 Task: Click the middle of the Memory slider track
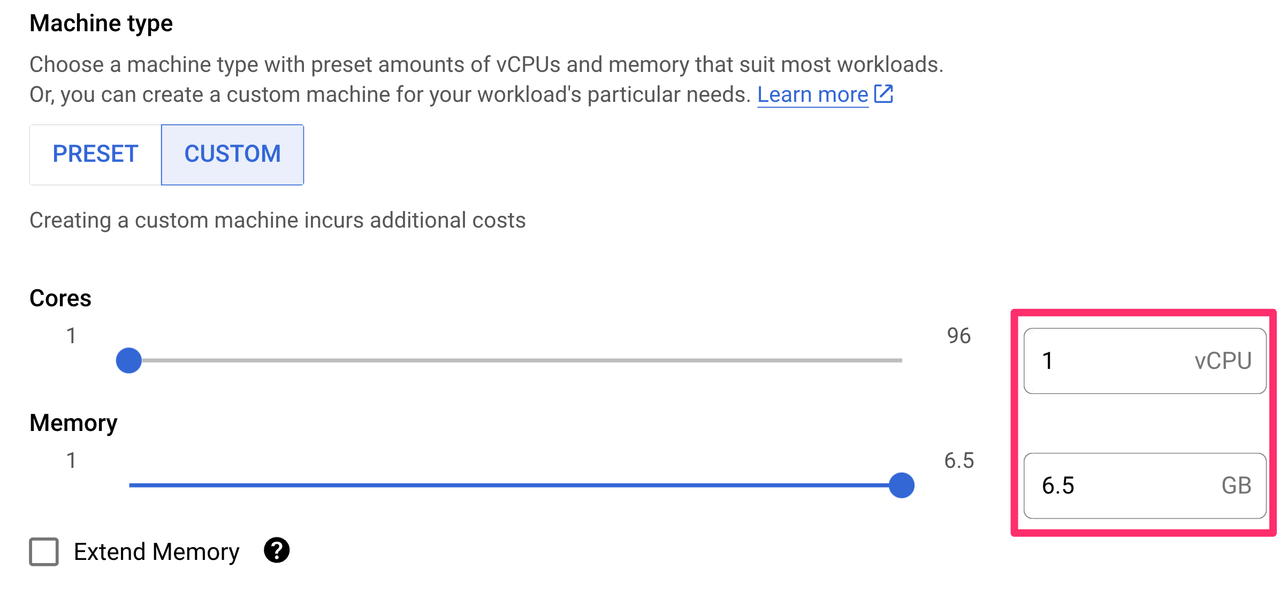tap(515, 485)
